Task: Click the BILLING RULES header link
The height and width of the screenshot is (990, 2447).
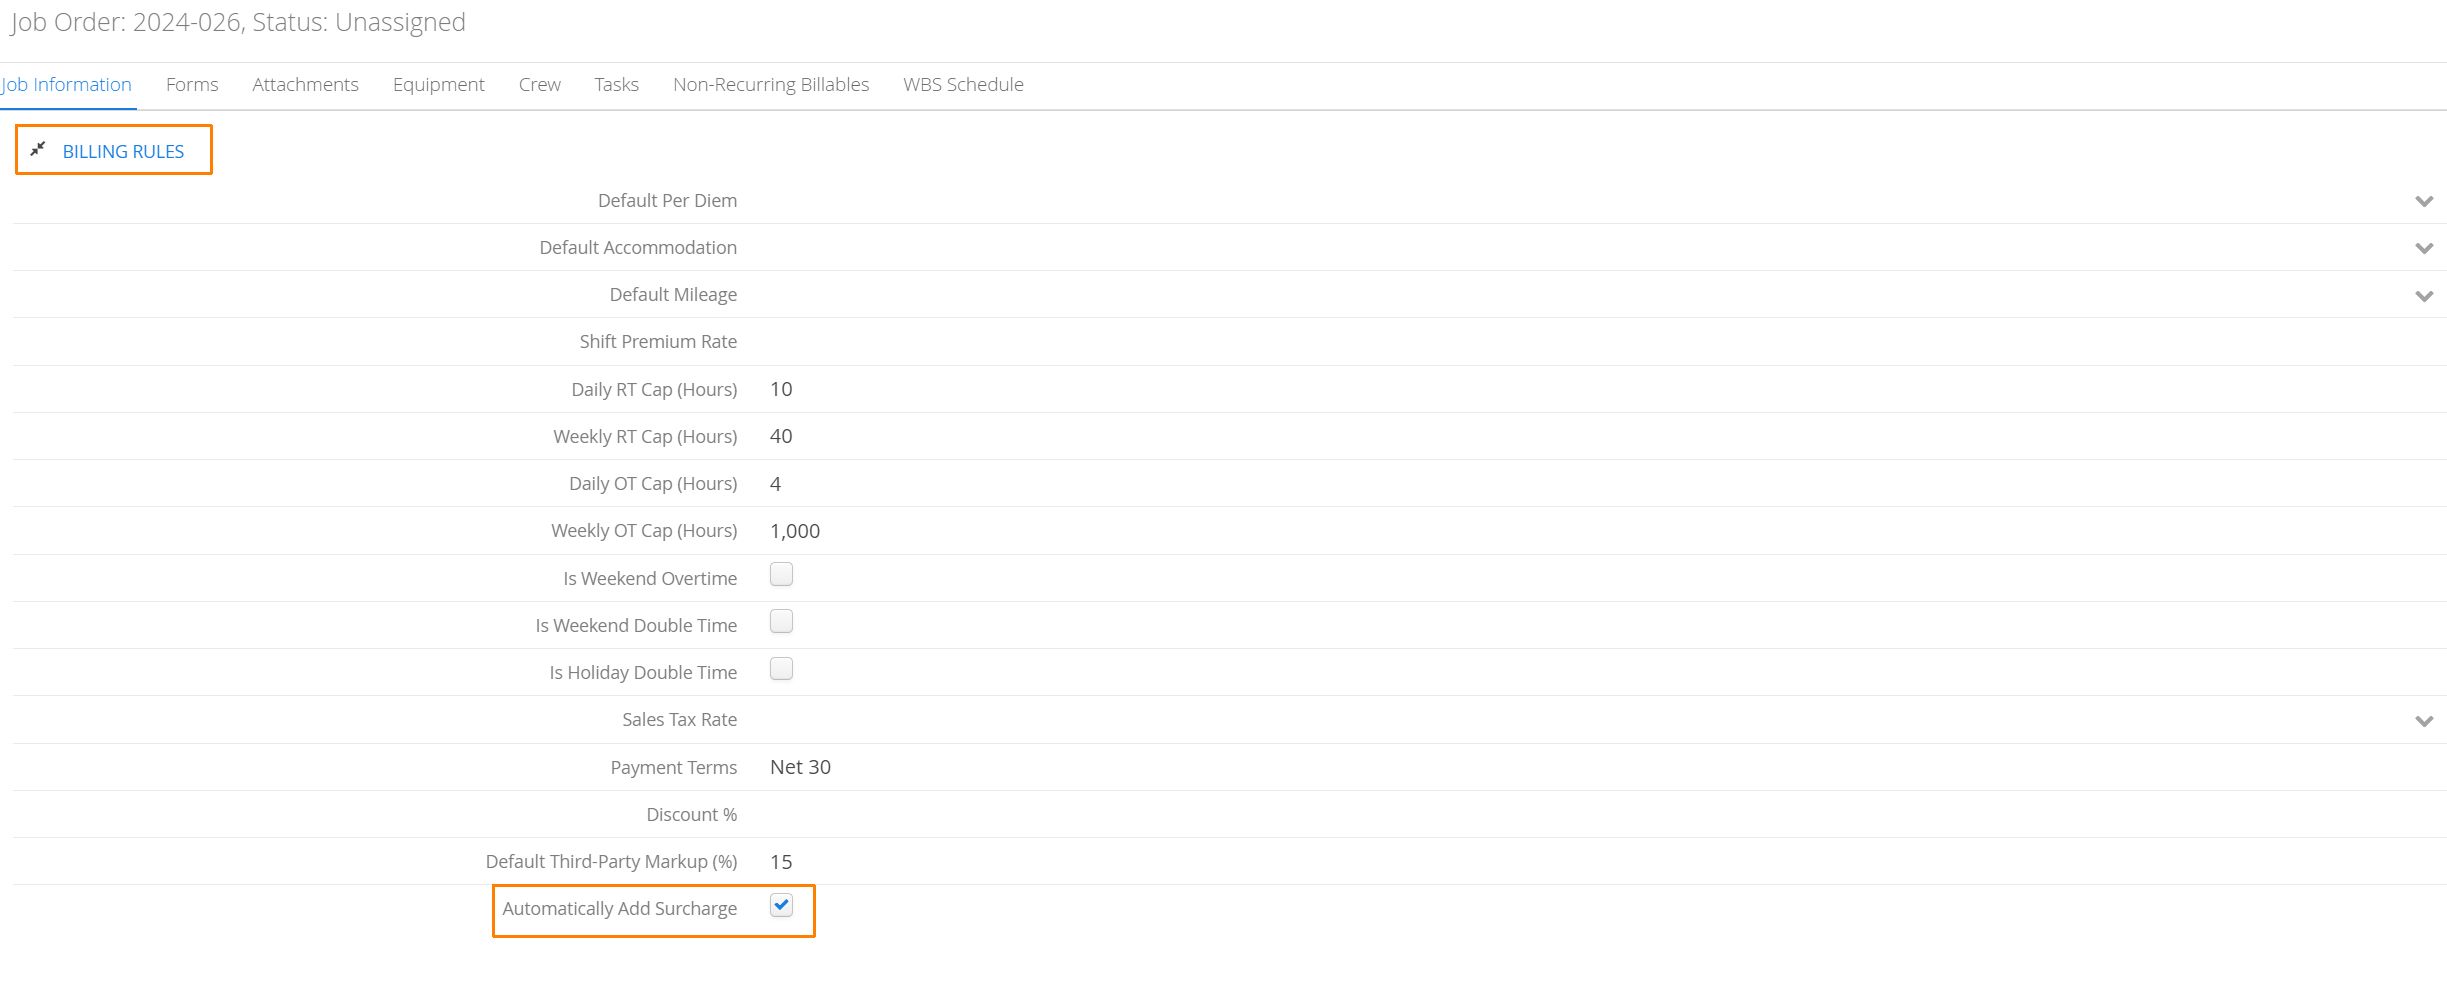Action: [x=123, y=151]
